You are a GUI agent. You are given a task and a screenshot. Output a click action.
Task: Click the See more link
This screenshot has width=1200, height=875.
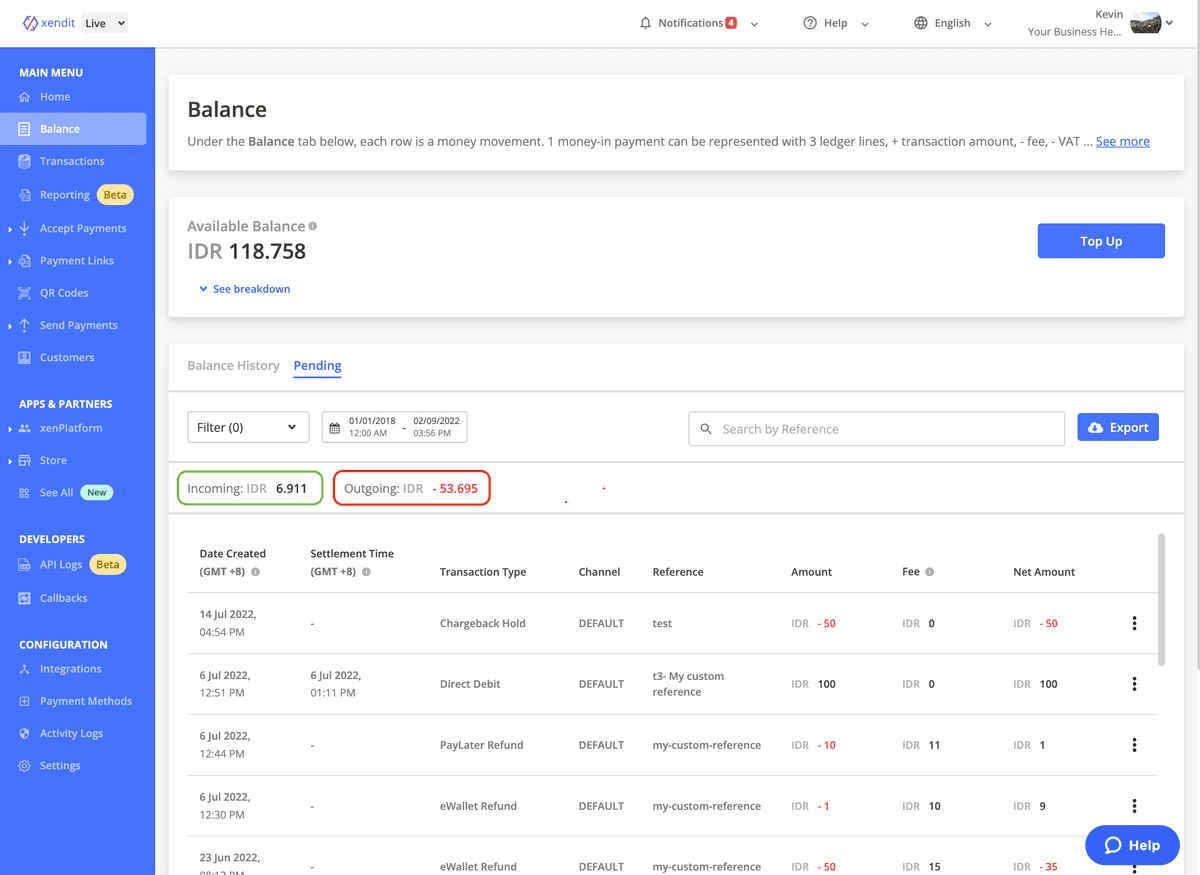1122,142
